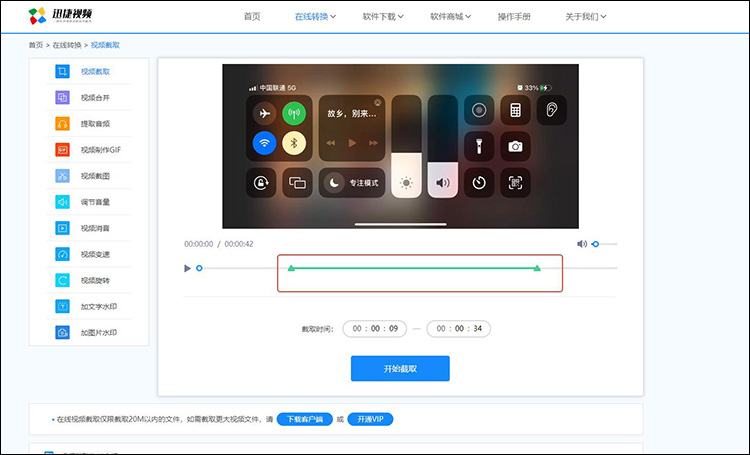Choose the 视频旋转 rotate icon
This screenshot has width=750, height=455.
pyautogui.click(x=62, y=280)
